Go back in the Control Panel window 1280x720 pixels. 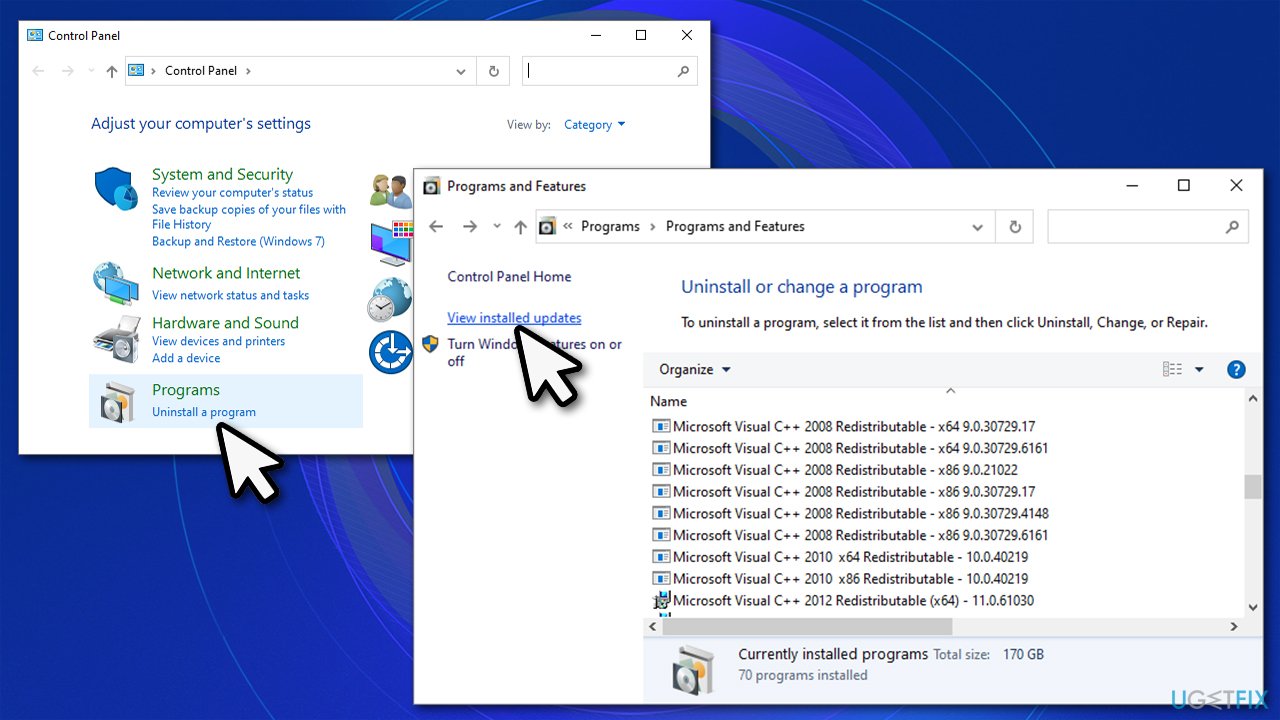39,71
